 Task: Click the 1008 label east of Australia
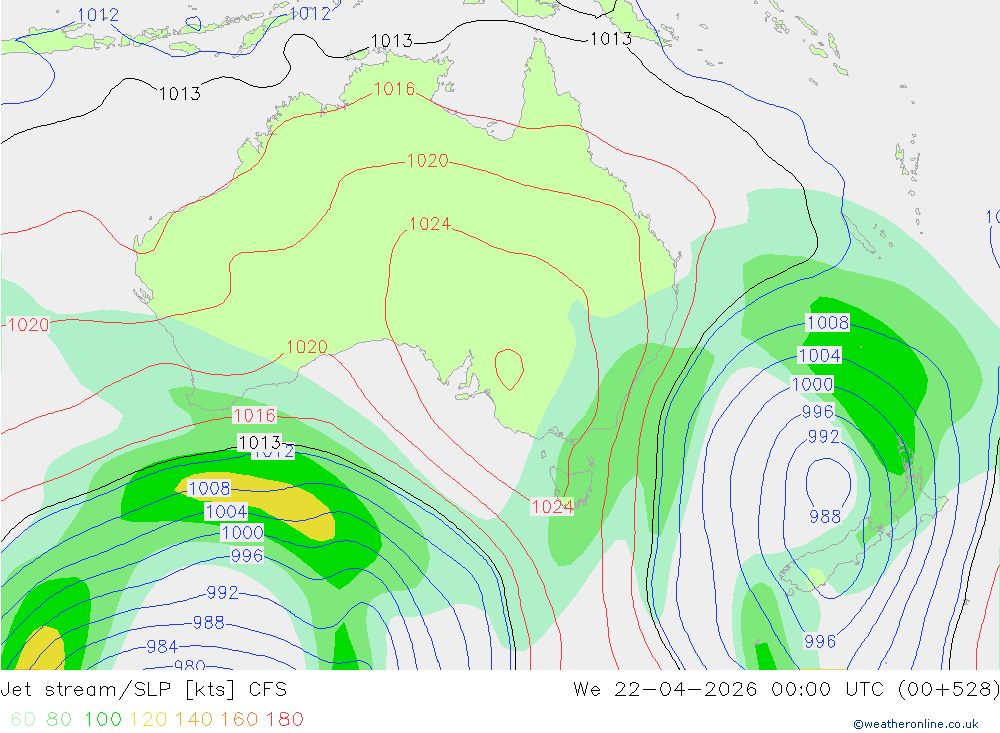(x=828, y=323)
